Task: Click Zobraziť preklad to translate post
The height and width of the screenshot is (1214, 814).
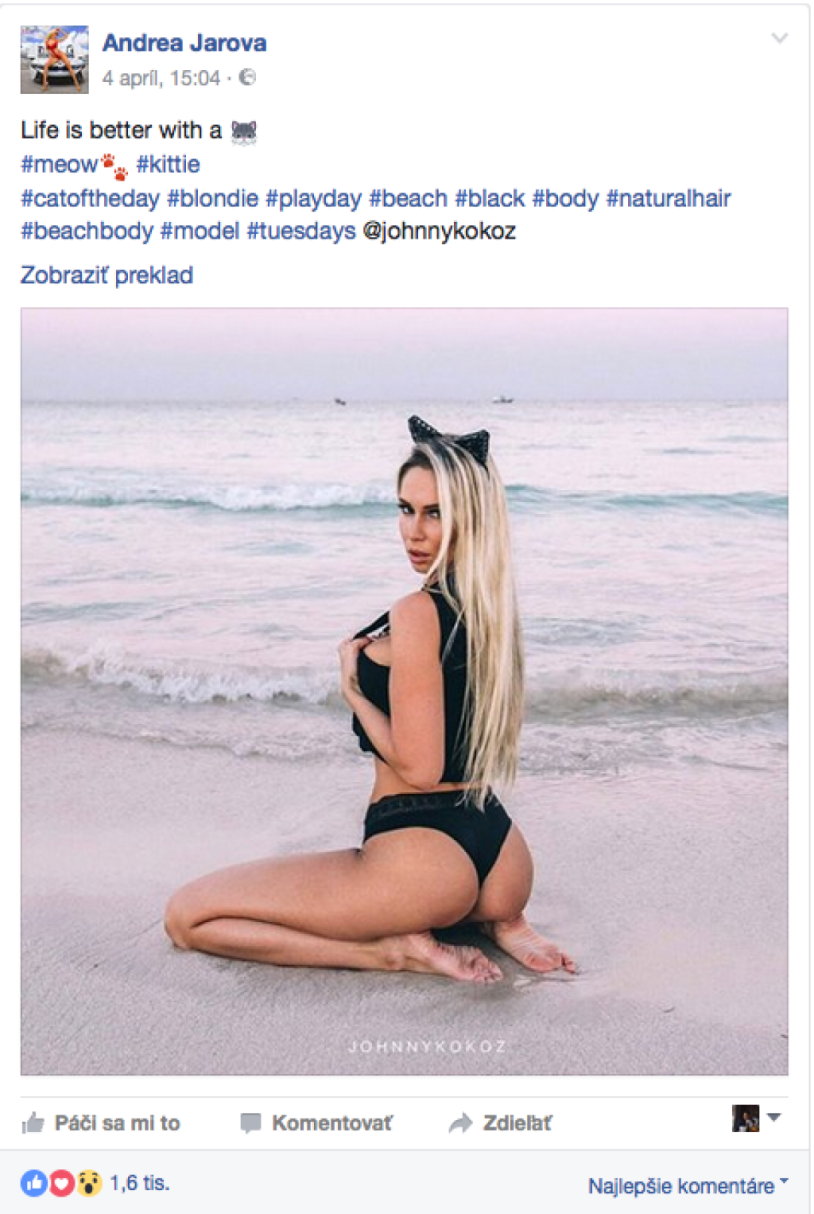Action: pos(107,275)
